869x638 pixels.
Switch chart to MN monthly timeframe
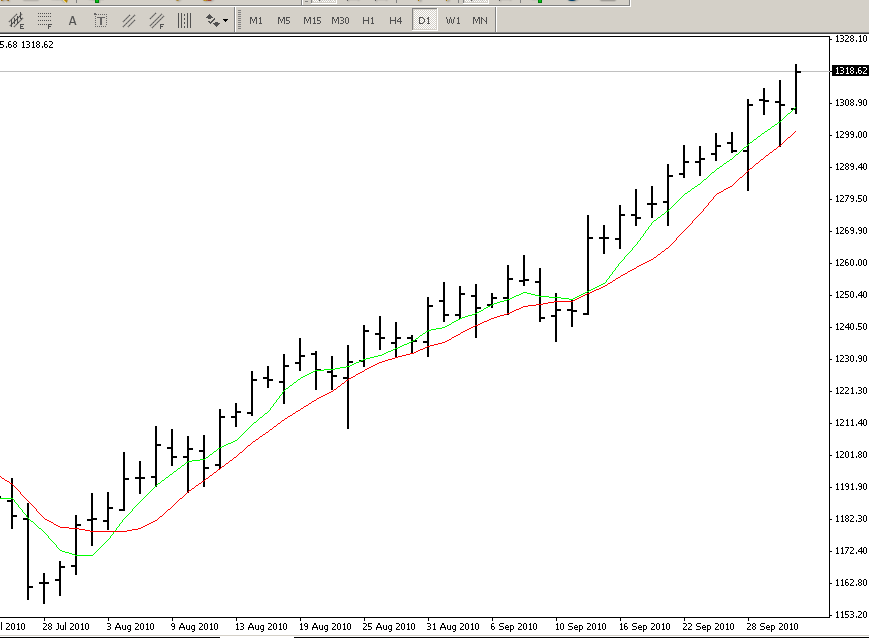[480, 21]
